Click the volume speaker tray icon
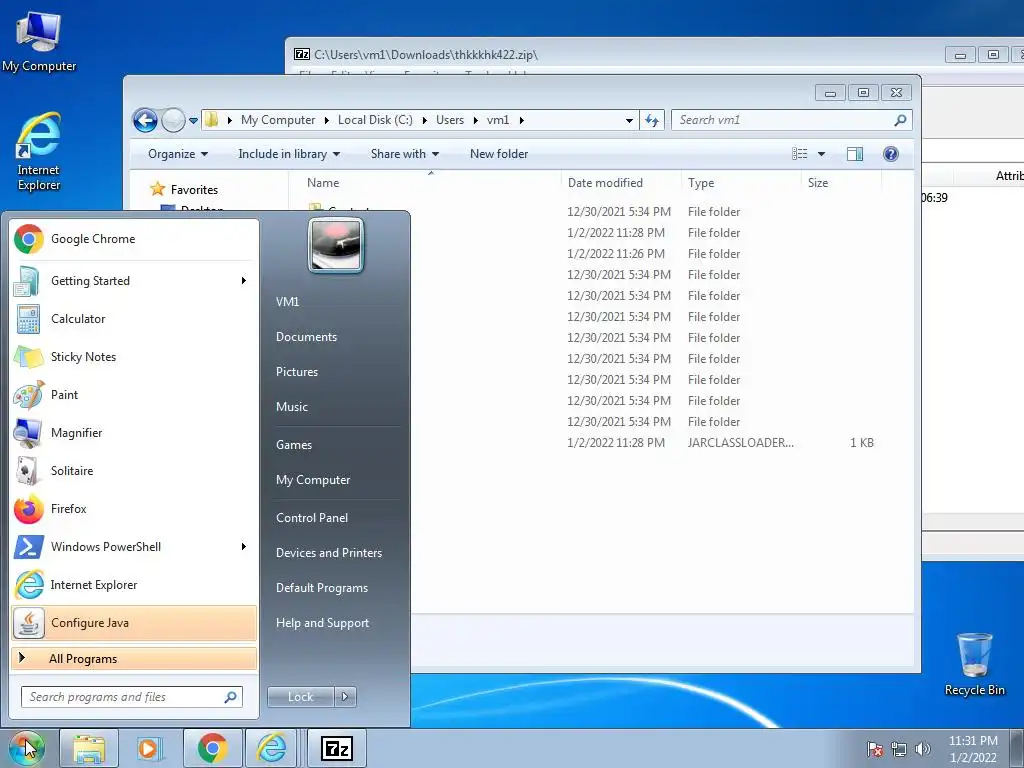 point(923,749)
